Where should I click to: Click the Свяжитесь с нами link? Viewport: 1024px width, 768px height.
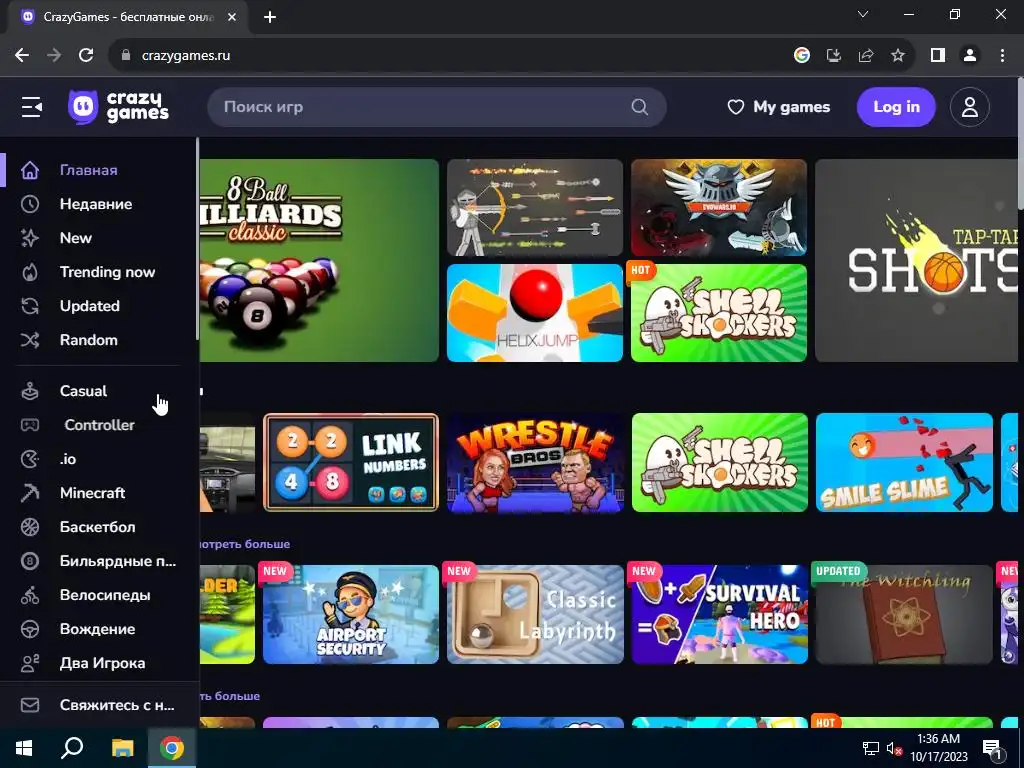point(117,705)
